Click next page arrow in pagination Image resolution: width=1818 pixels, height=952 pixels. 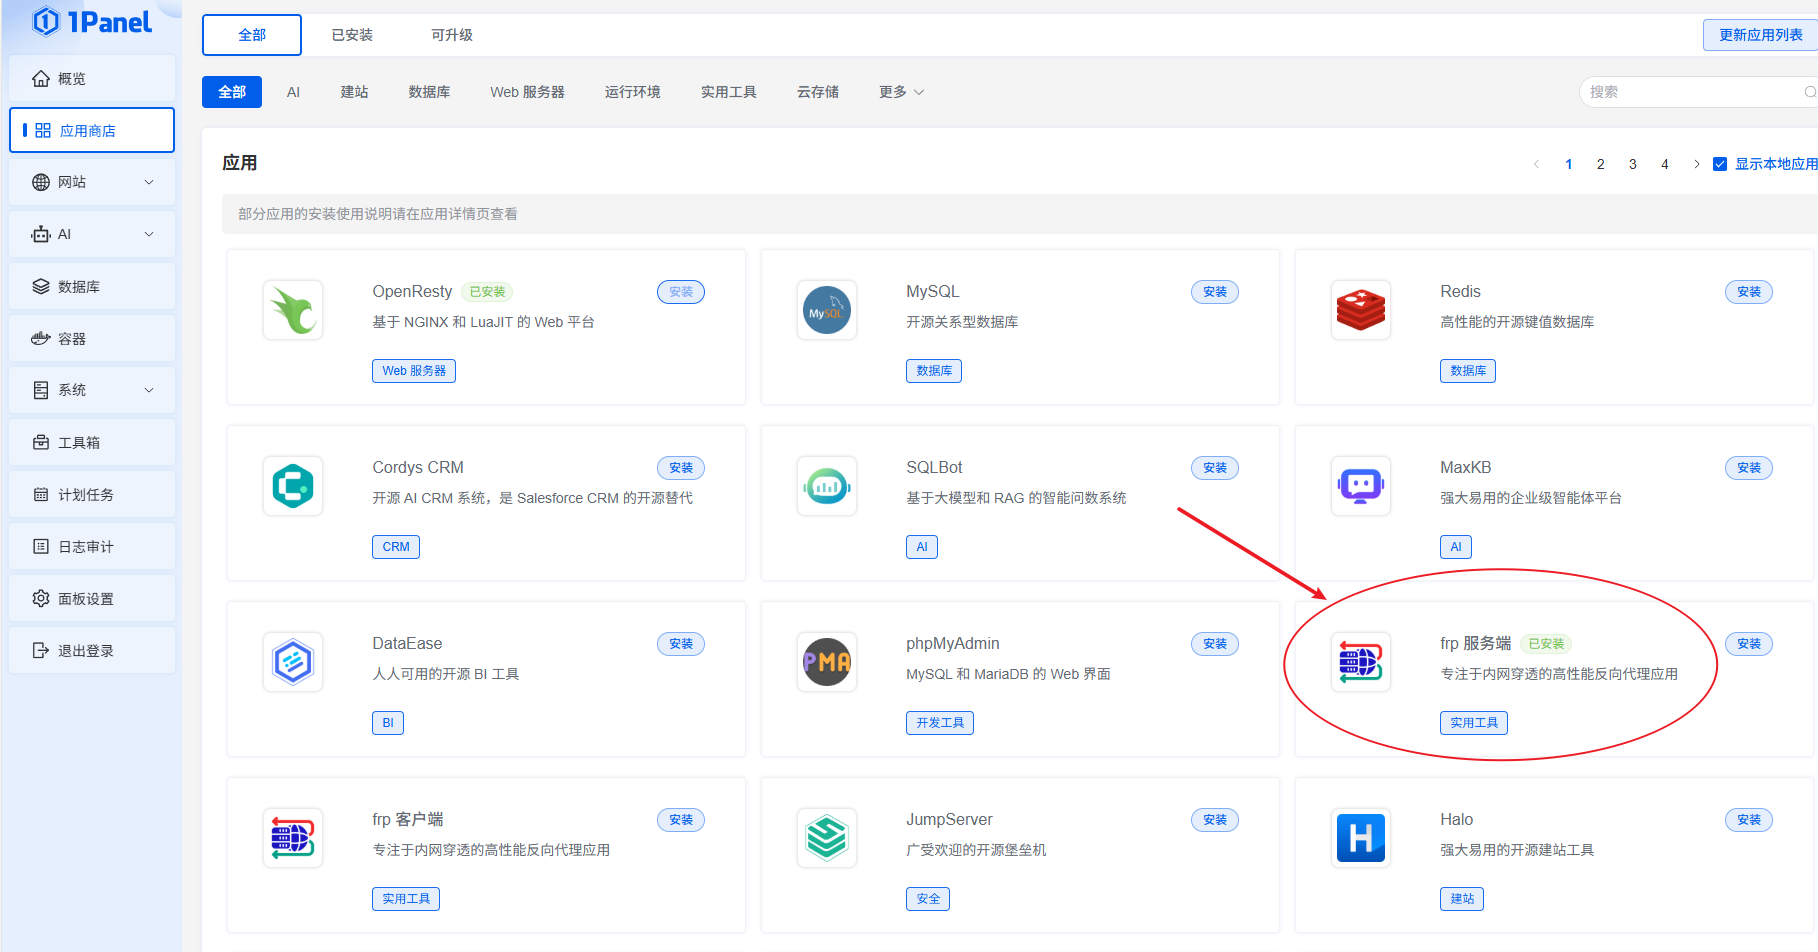point(1697,164)
